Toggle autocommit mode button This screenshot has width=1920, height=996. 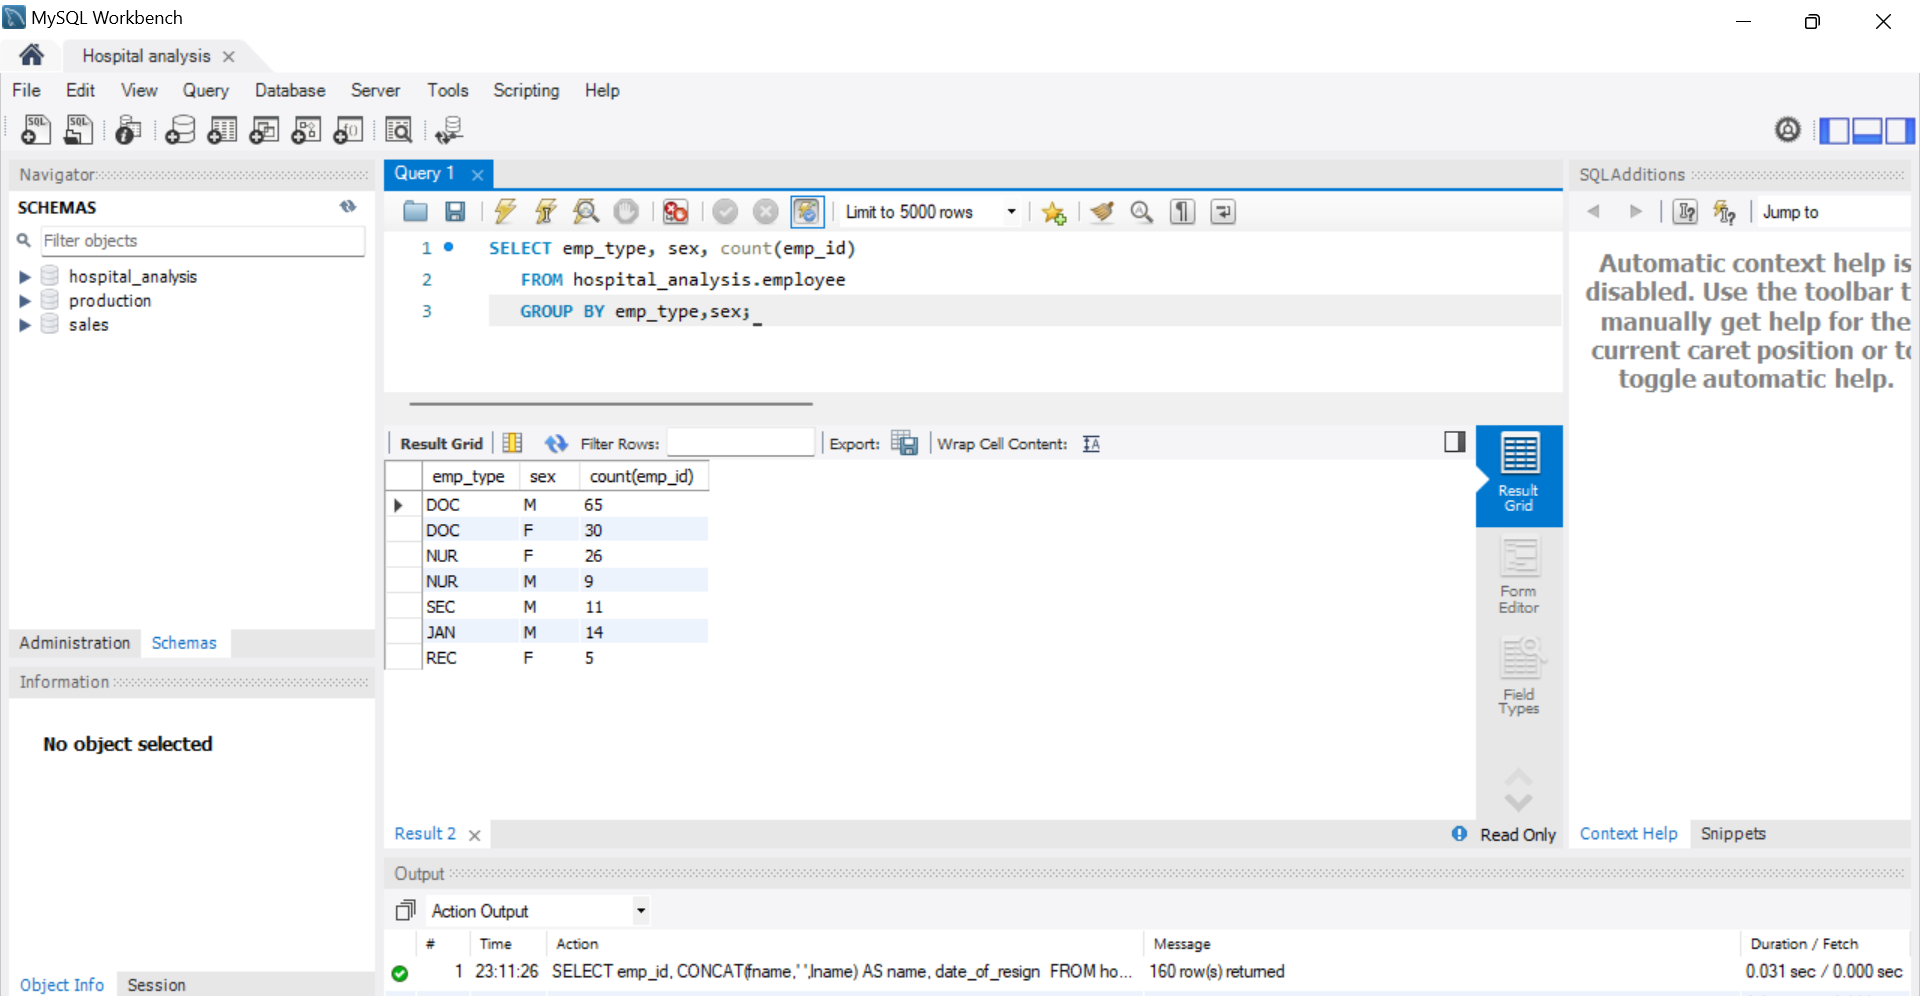click(x=807, y=211)
